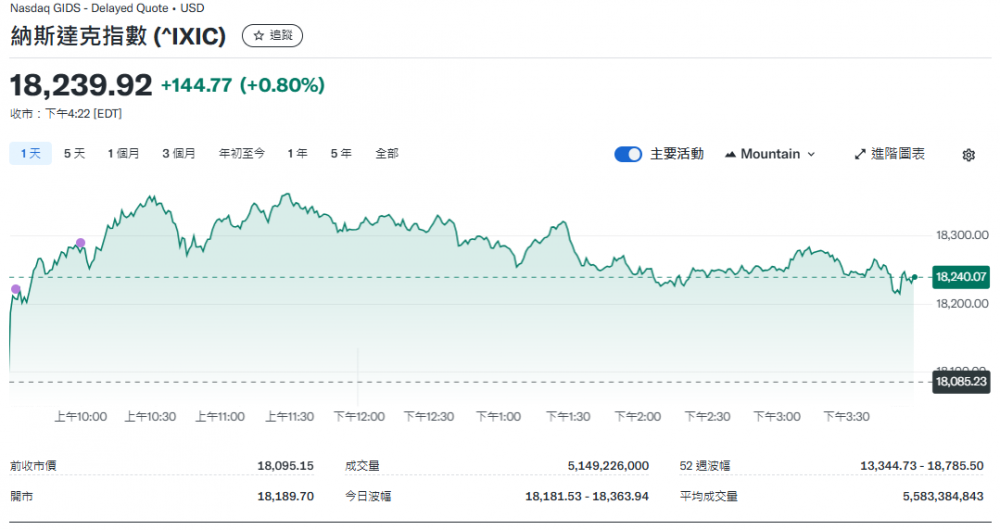Viewport: 1000px width, 530px height.
Task: Click the 18,085.23 previous close price label
Action: point(960,381)
